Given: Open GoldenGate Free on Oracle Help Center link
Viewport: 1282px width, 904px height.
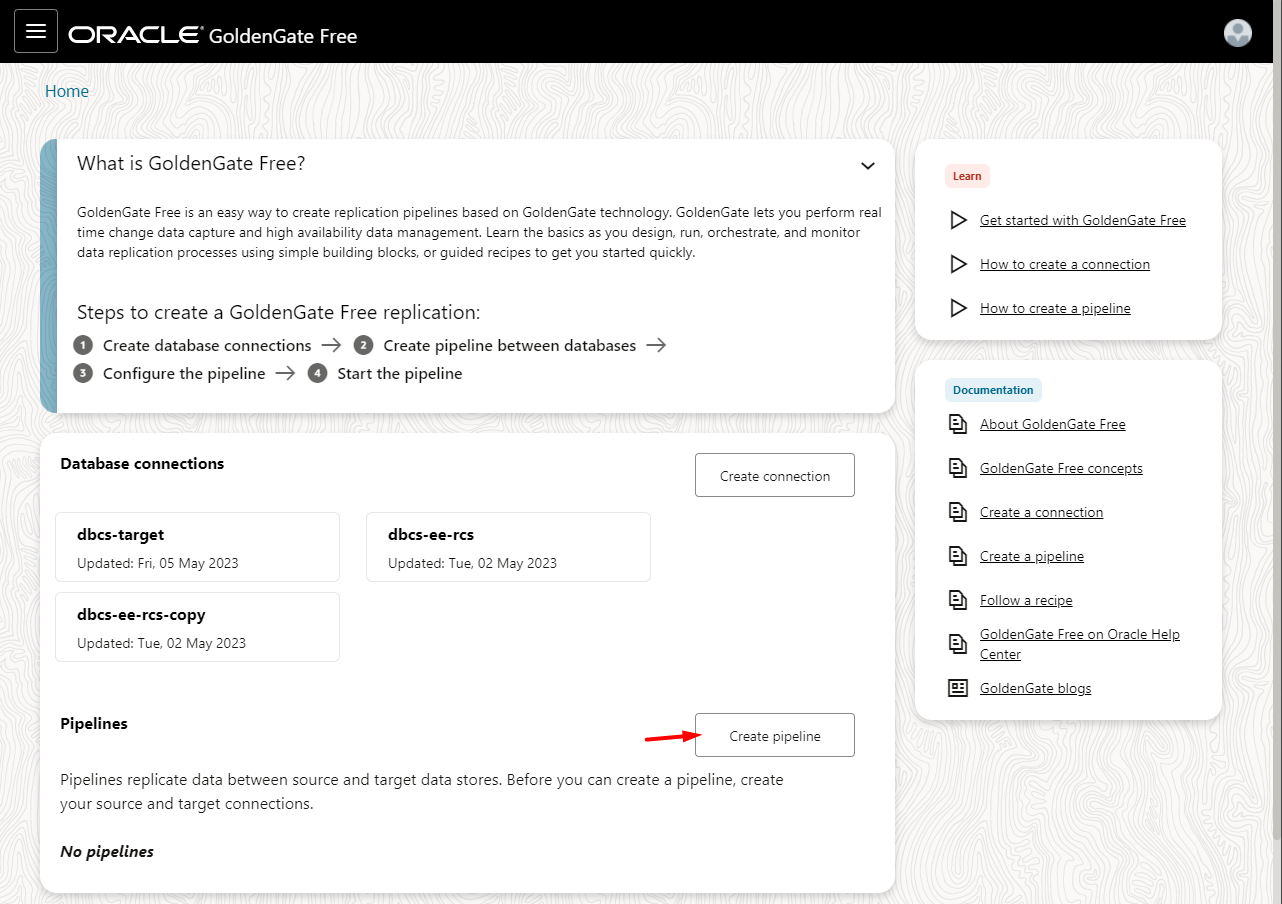Looking at the screenshot, I should [1079, 644].
